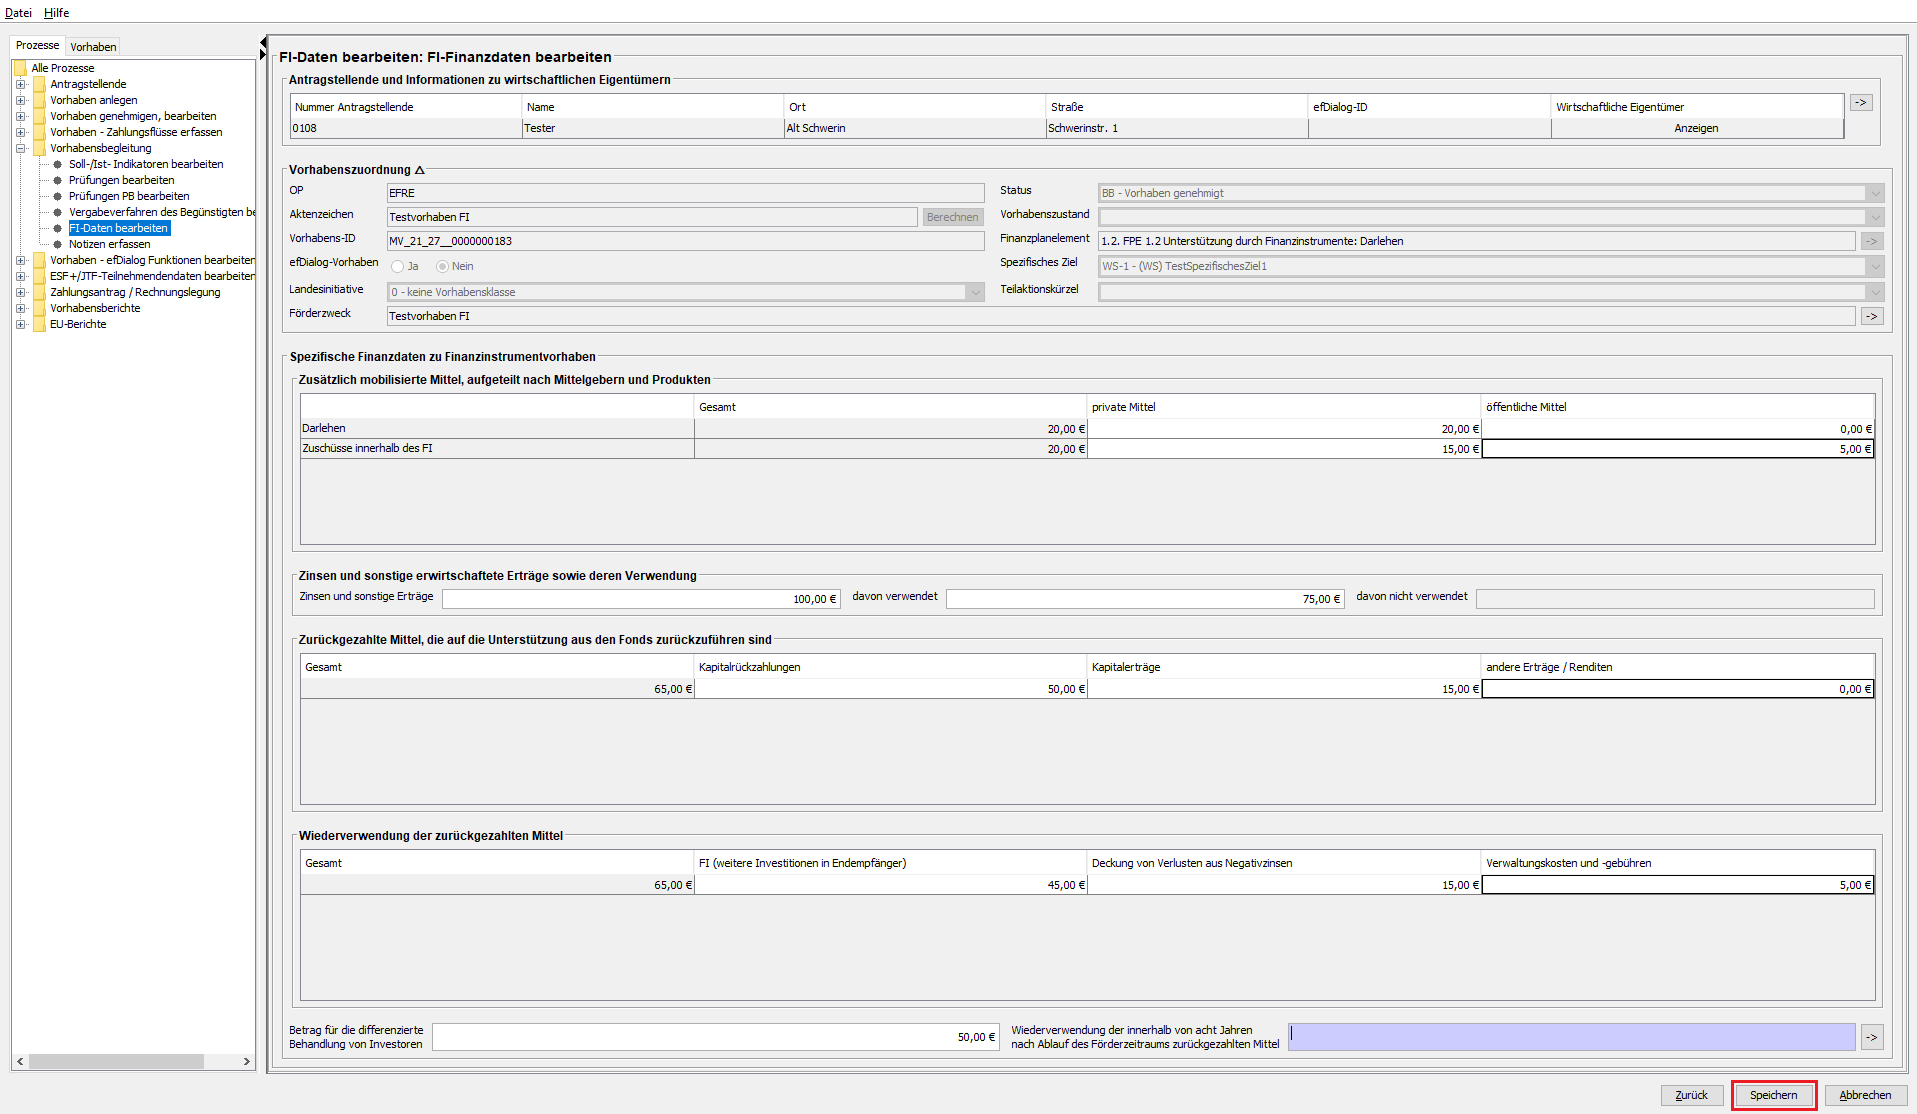The width and height of the screenshot is (1917, 1114).
Task: Click andere Erträge / Renditen value cell
Action: 1678,689
